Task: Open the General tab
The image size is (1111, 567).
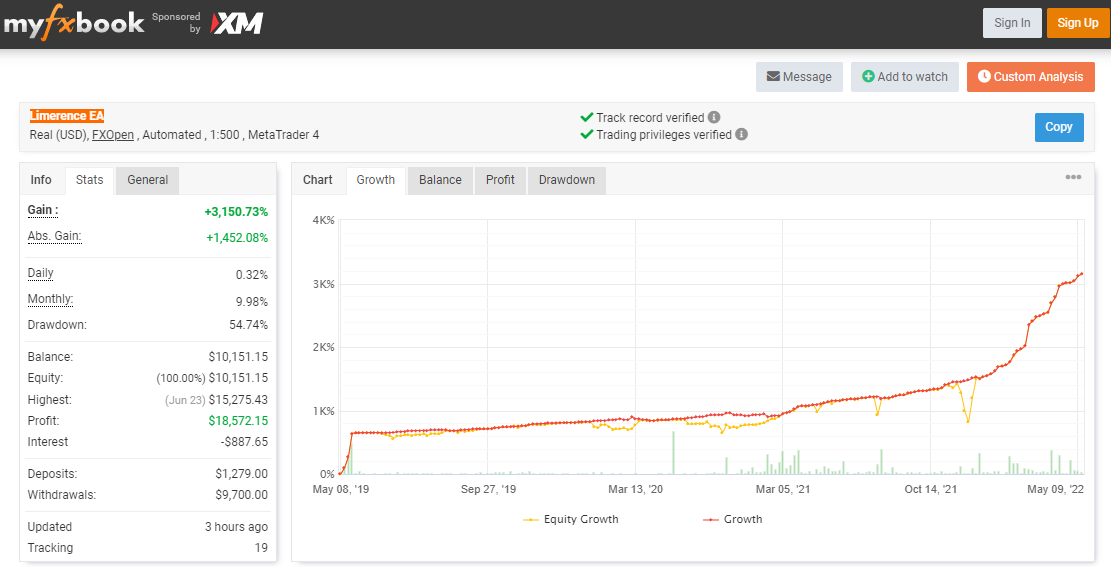Action: [147, 180]
